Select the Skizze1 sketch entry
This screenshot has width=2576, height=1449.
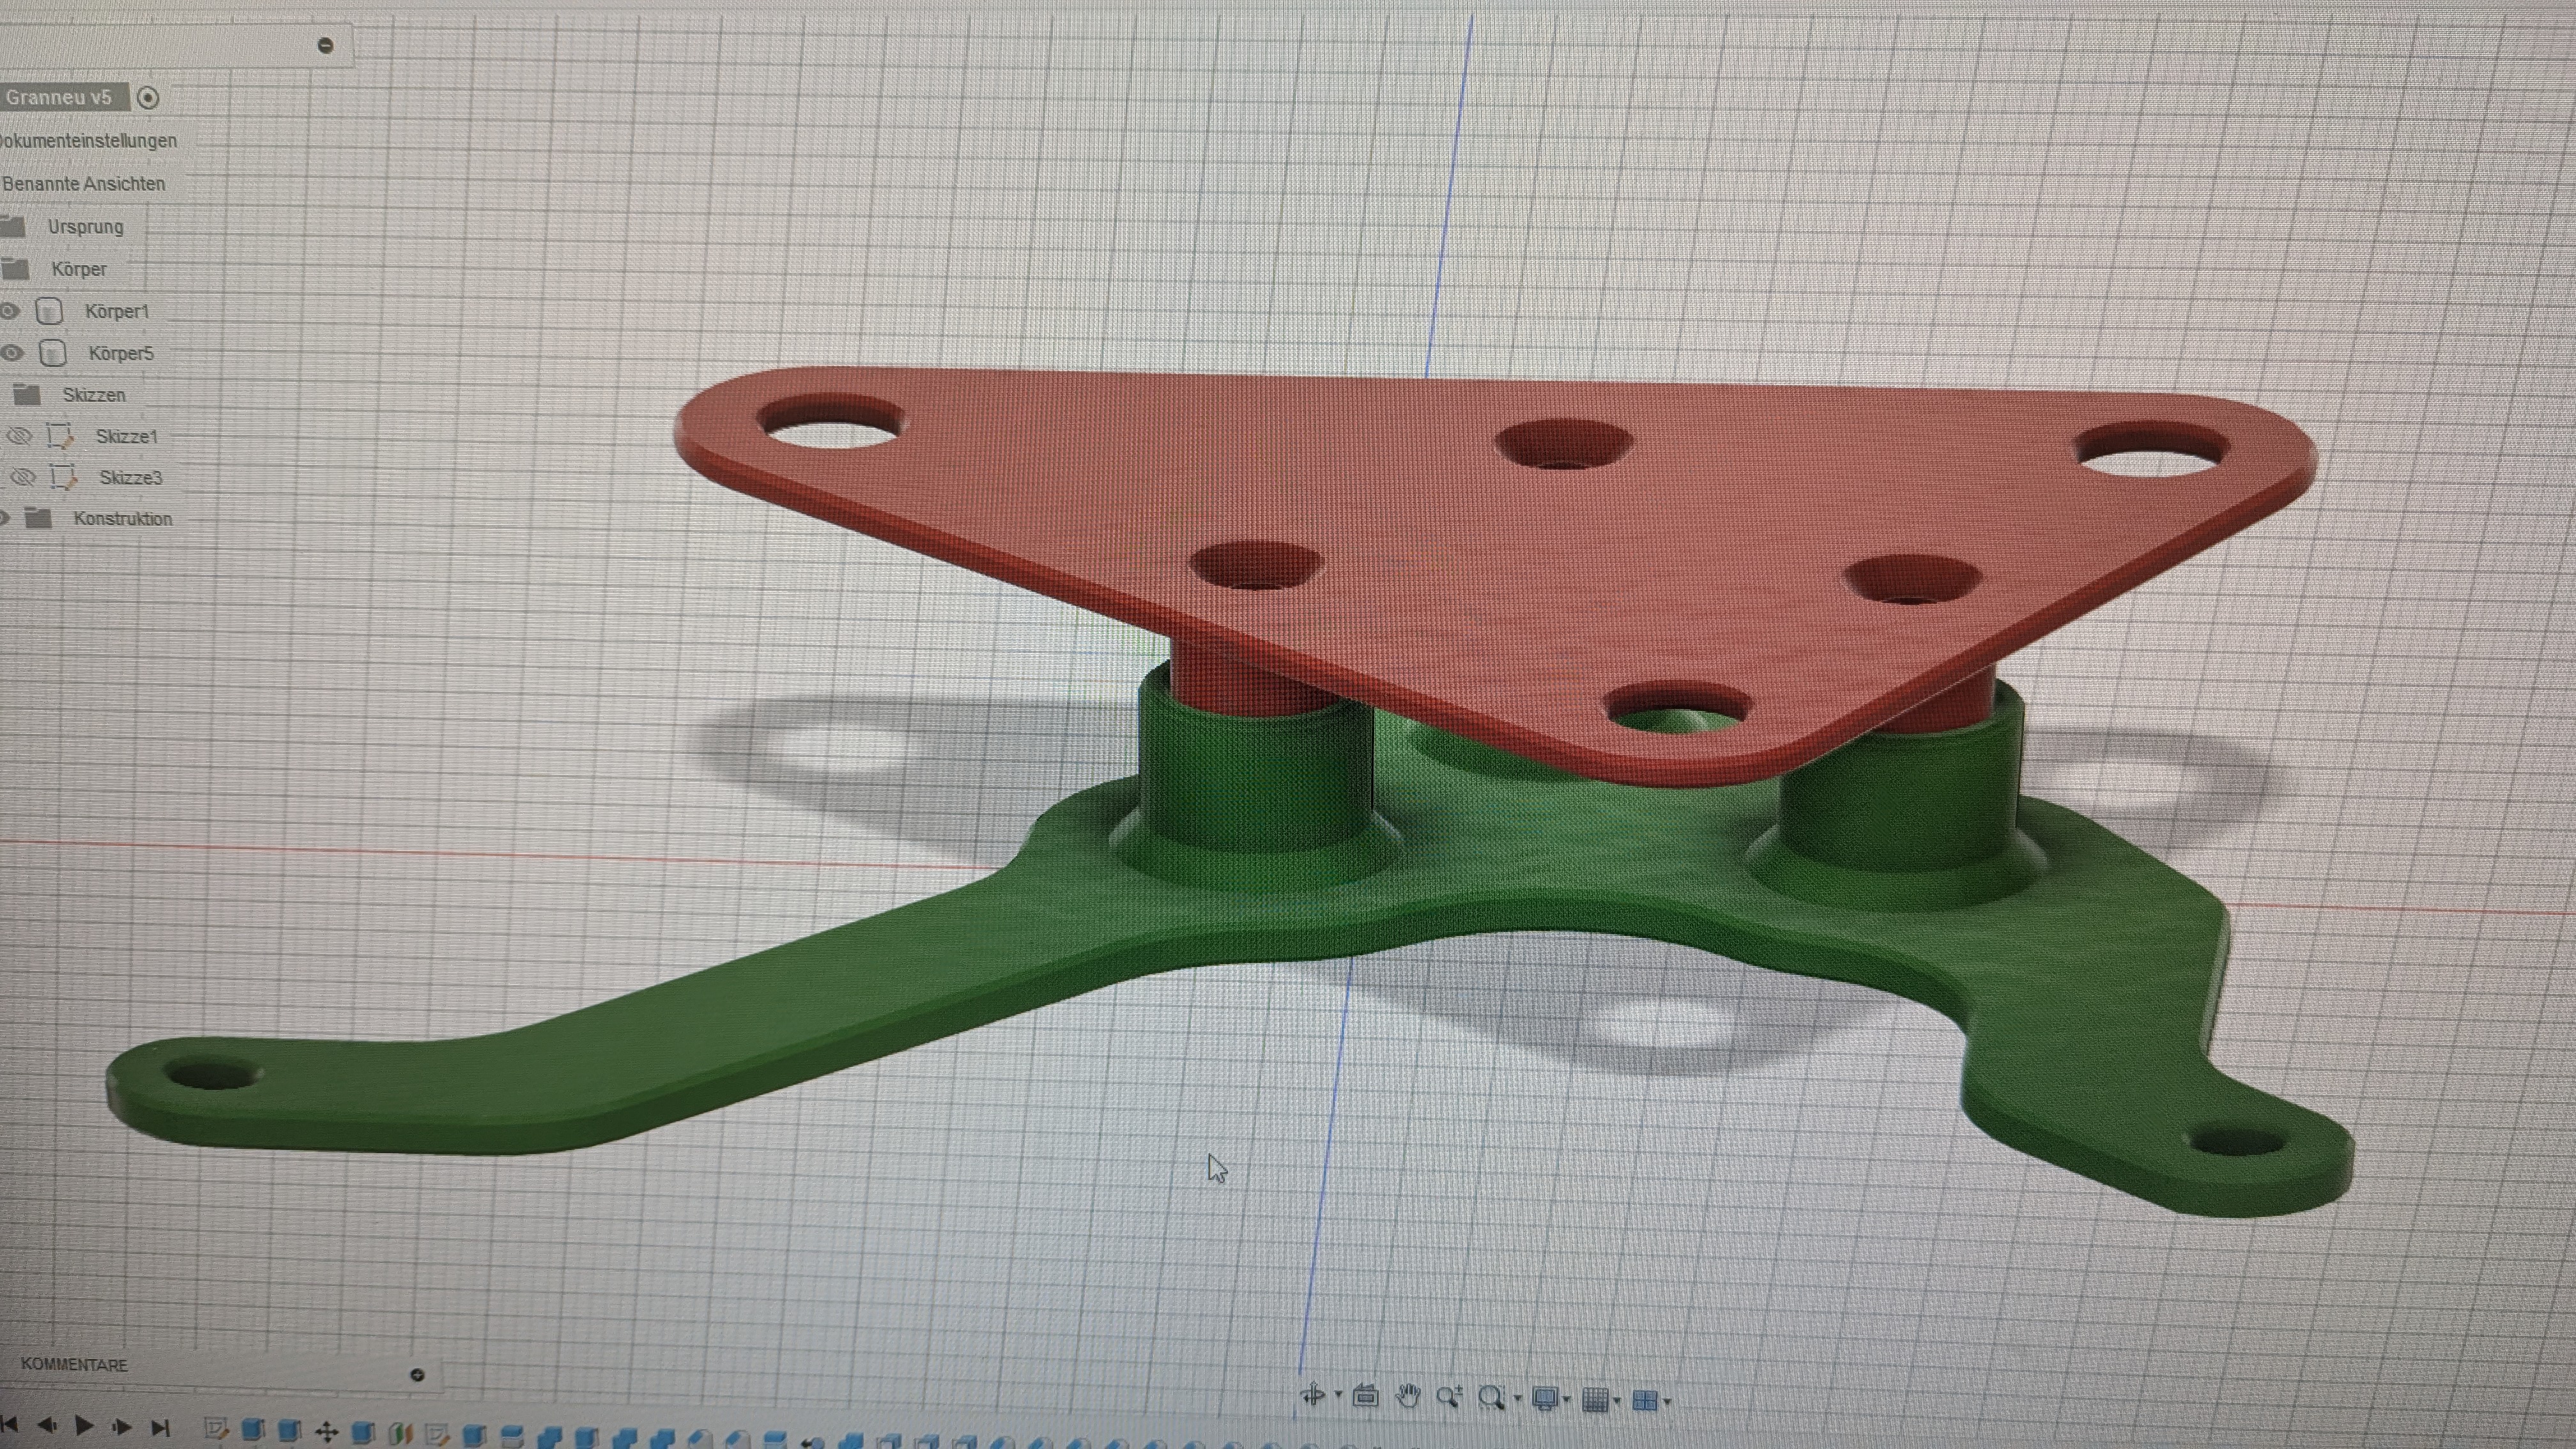(x=127, y=437)
